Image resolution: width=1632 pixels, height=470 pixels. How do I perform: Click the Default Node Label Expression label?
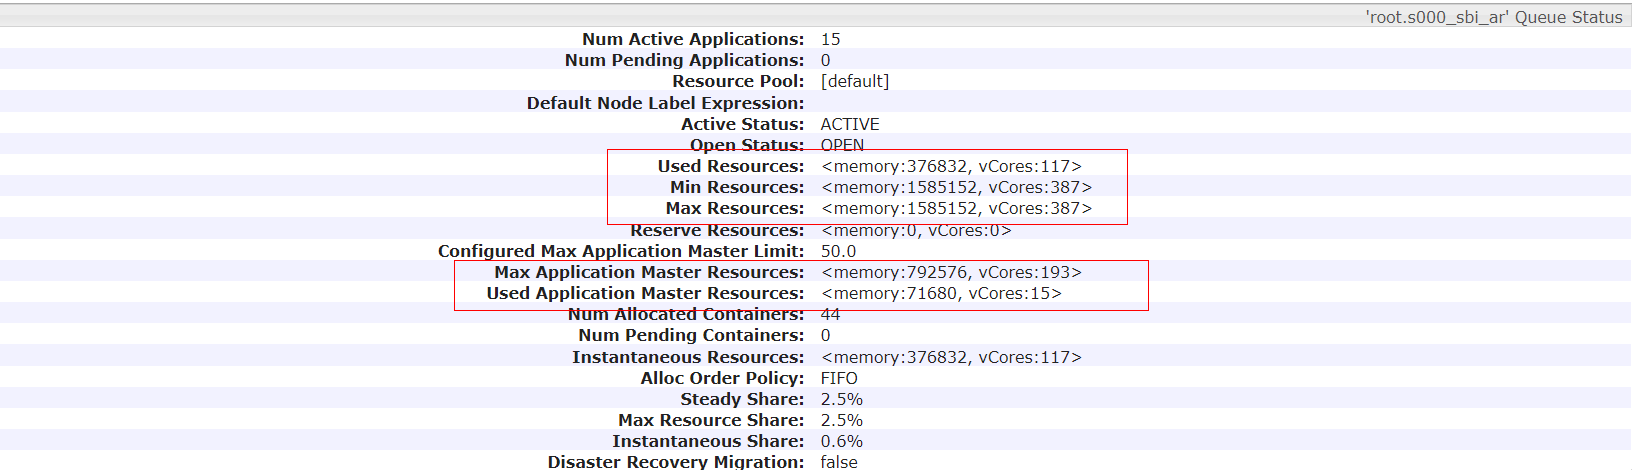(x=665, y=103)
